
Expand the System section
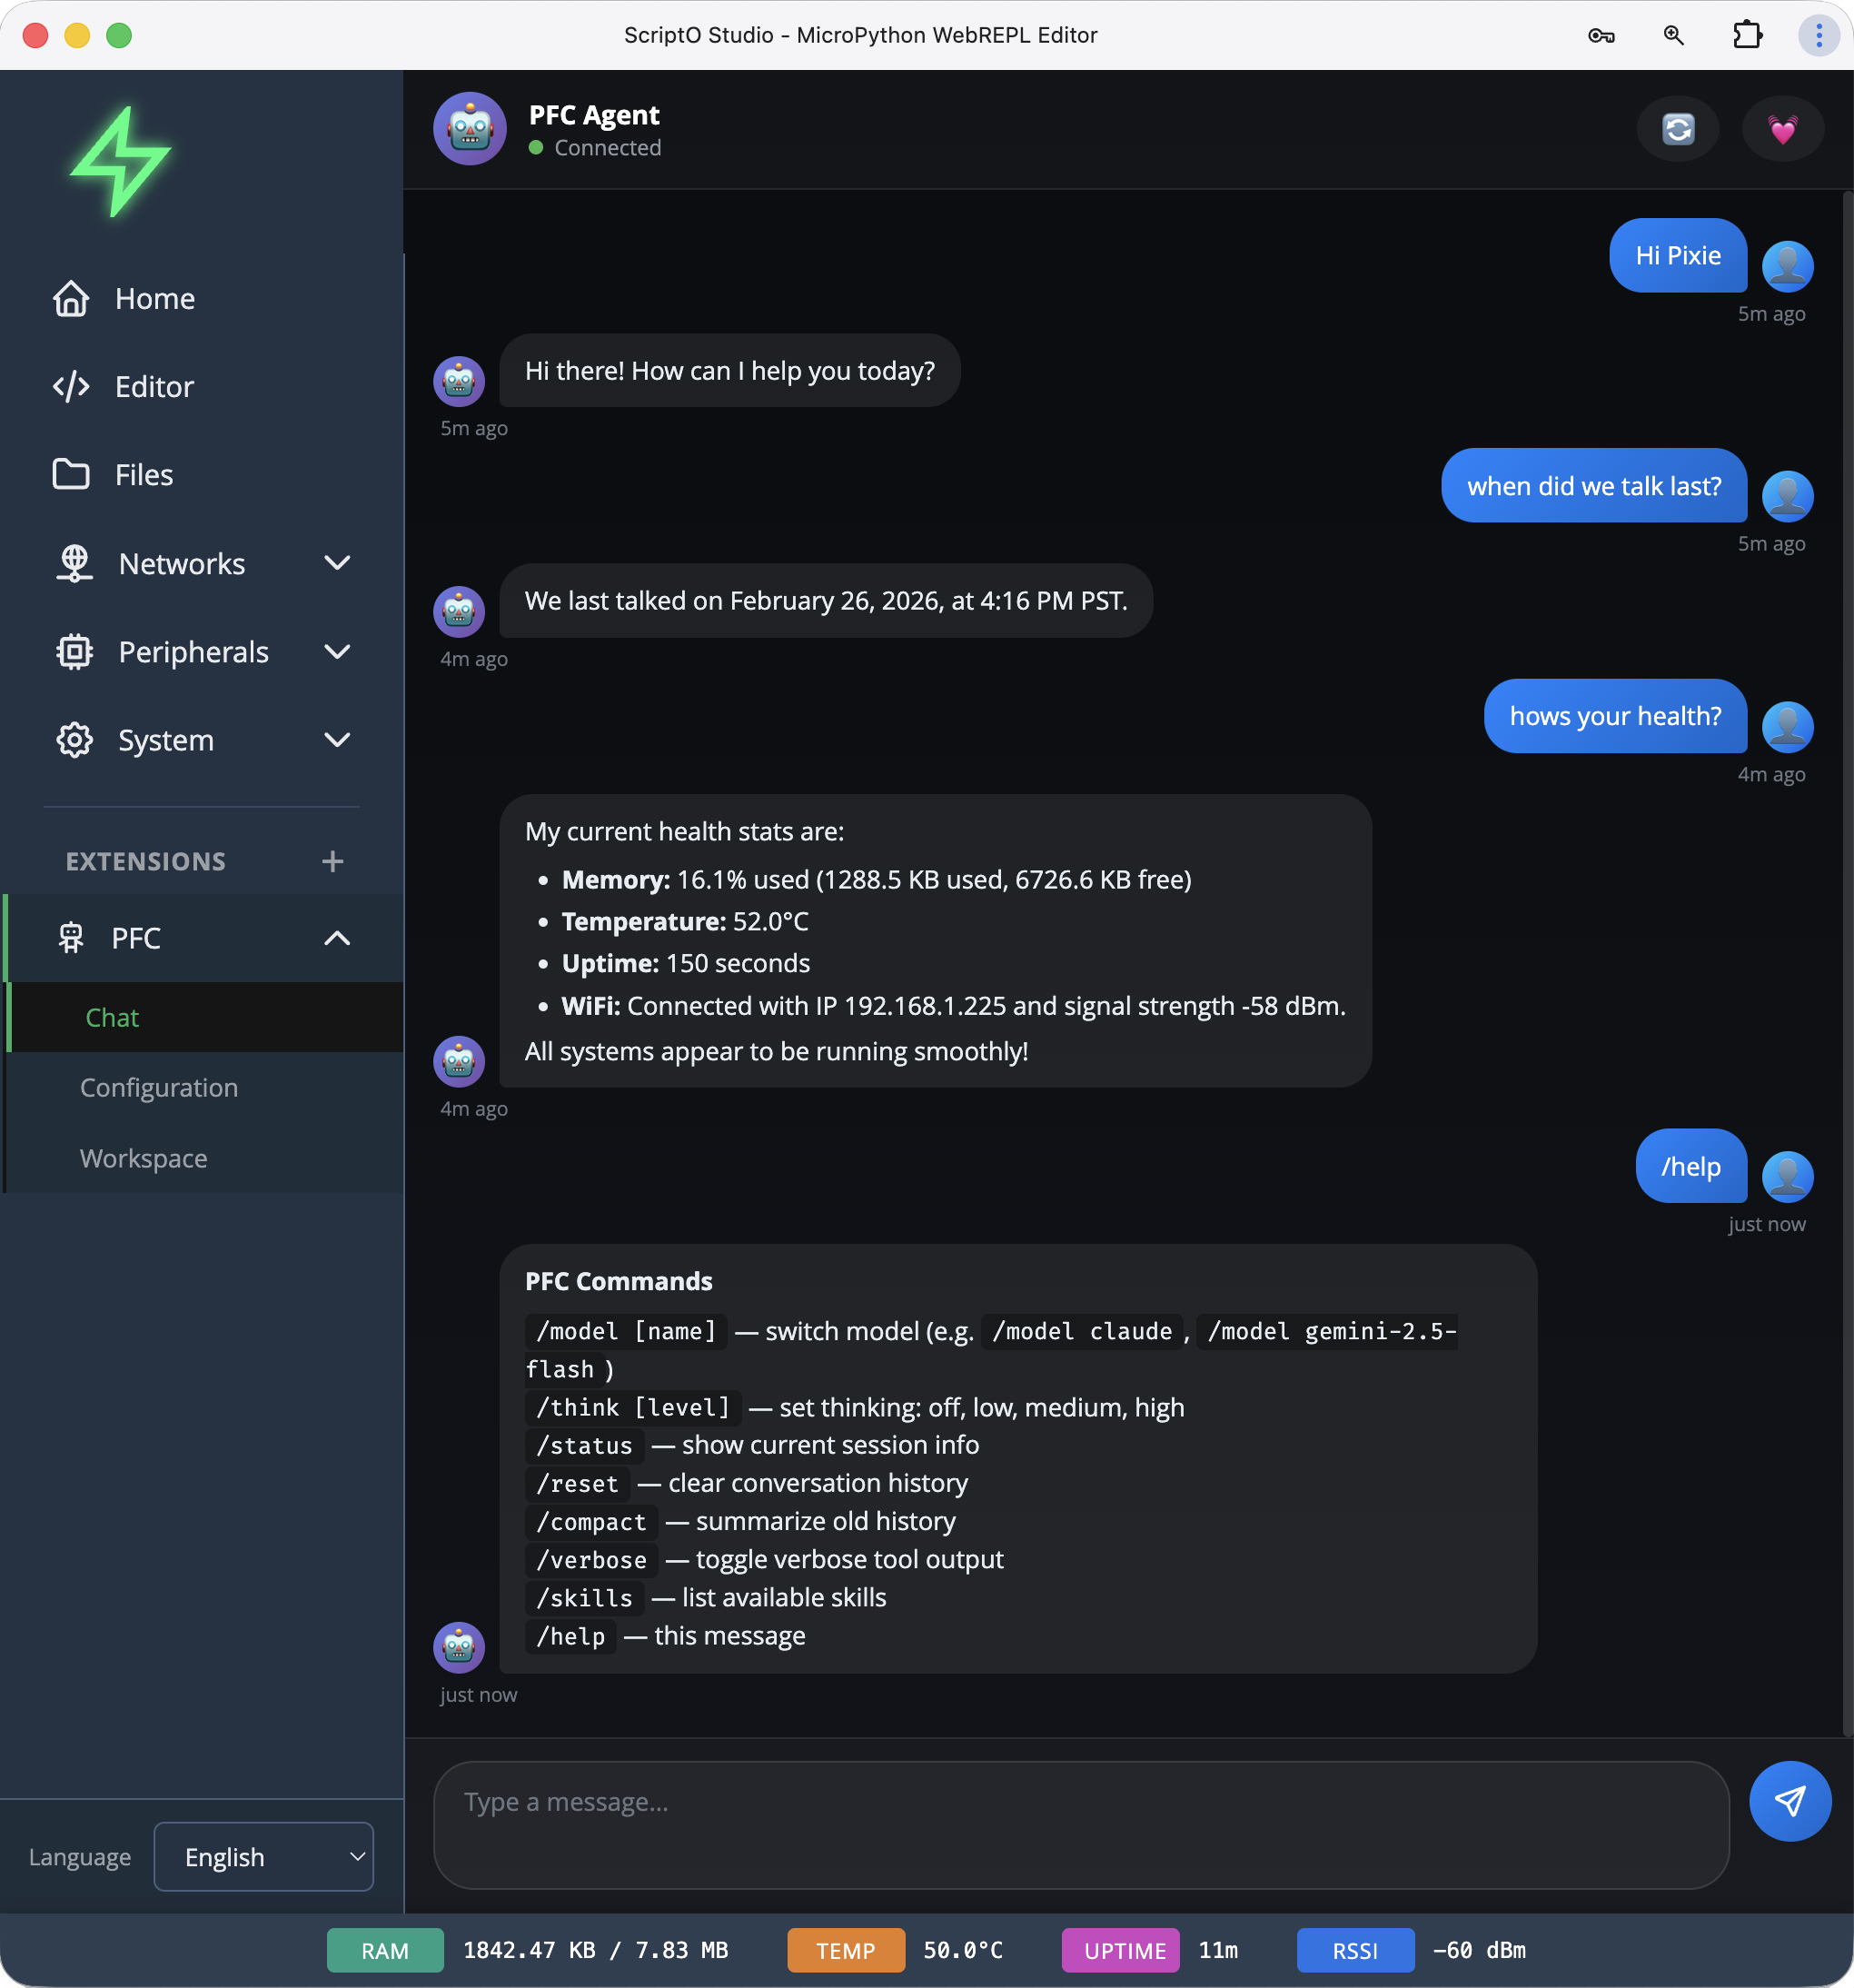tap(165, 740)
